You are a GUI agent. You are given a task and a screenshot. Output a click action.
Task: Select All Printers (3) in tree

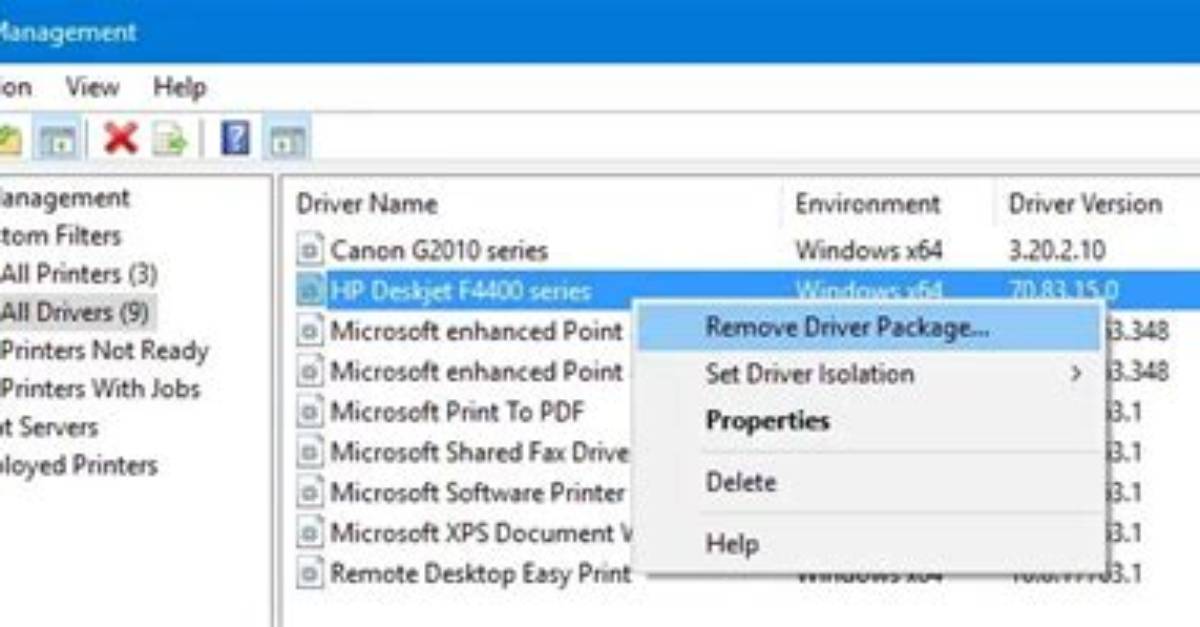[79, 273]
